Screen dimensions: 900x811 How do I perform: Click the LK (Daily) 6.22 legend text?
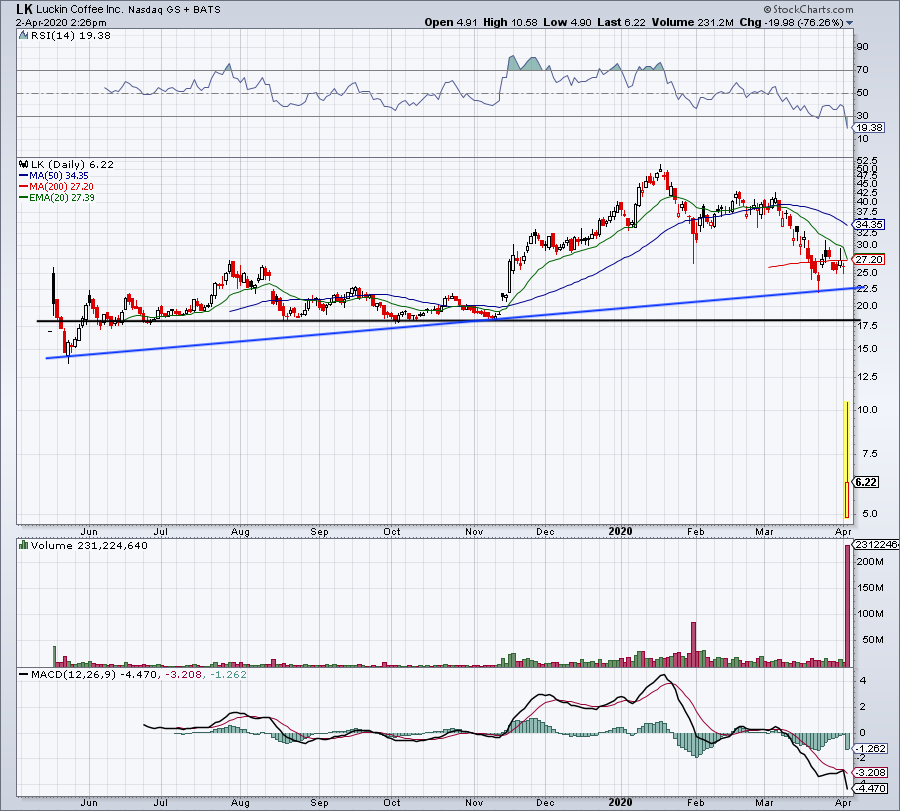coord(72,165)
